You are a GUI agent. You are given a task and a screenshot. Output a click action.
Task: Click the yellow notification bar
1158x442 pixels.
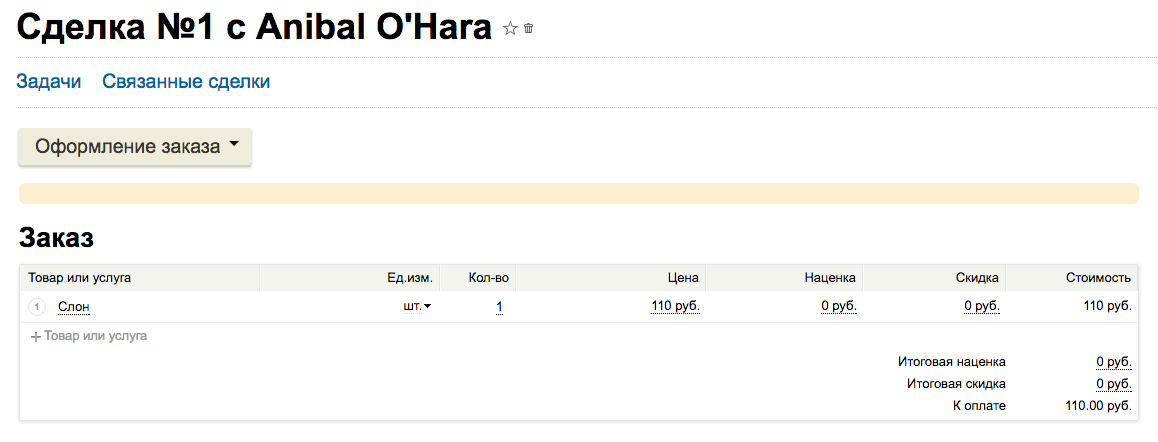coord(578,193)
